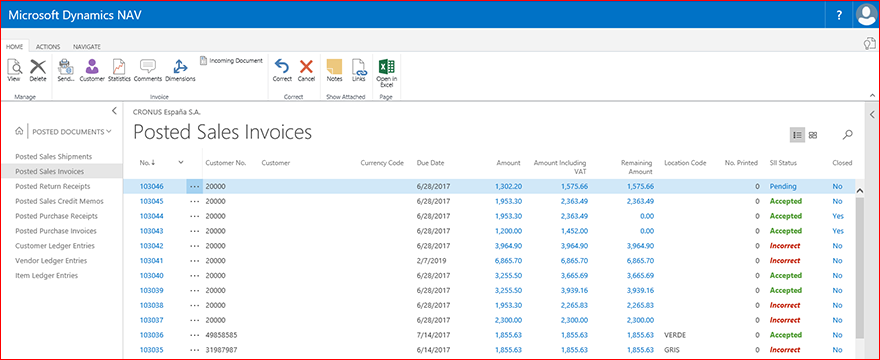Click remaining amount 3,939.16

(639, 290)
